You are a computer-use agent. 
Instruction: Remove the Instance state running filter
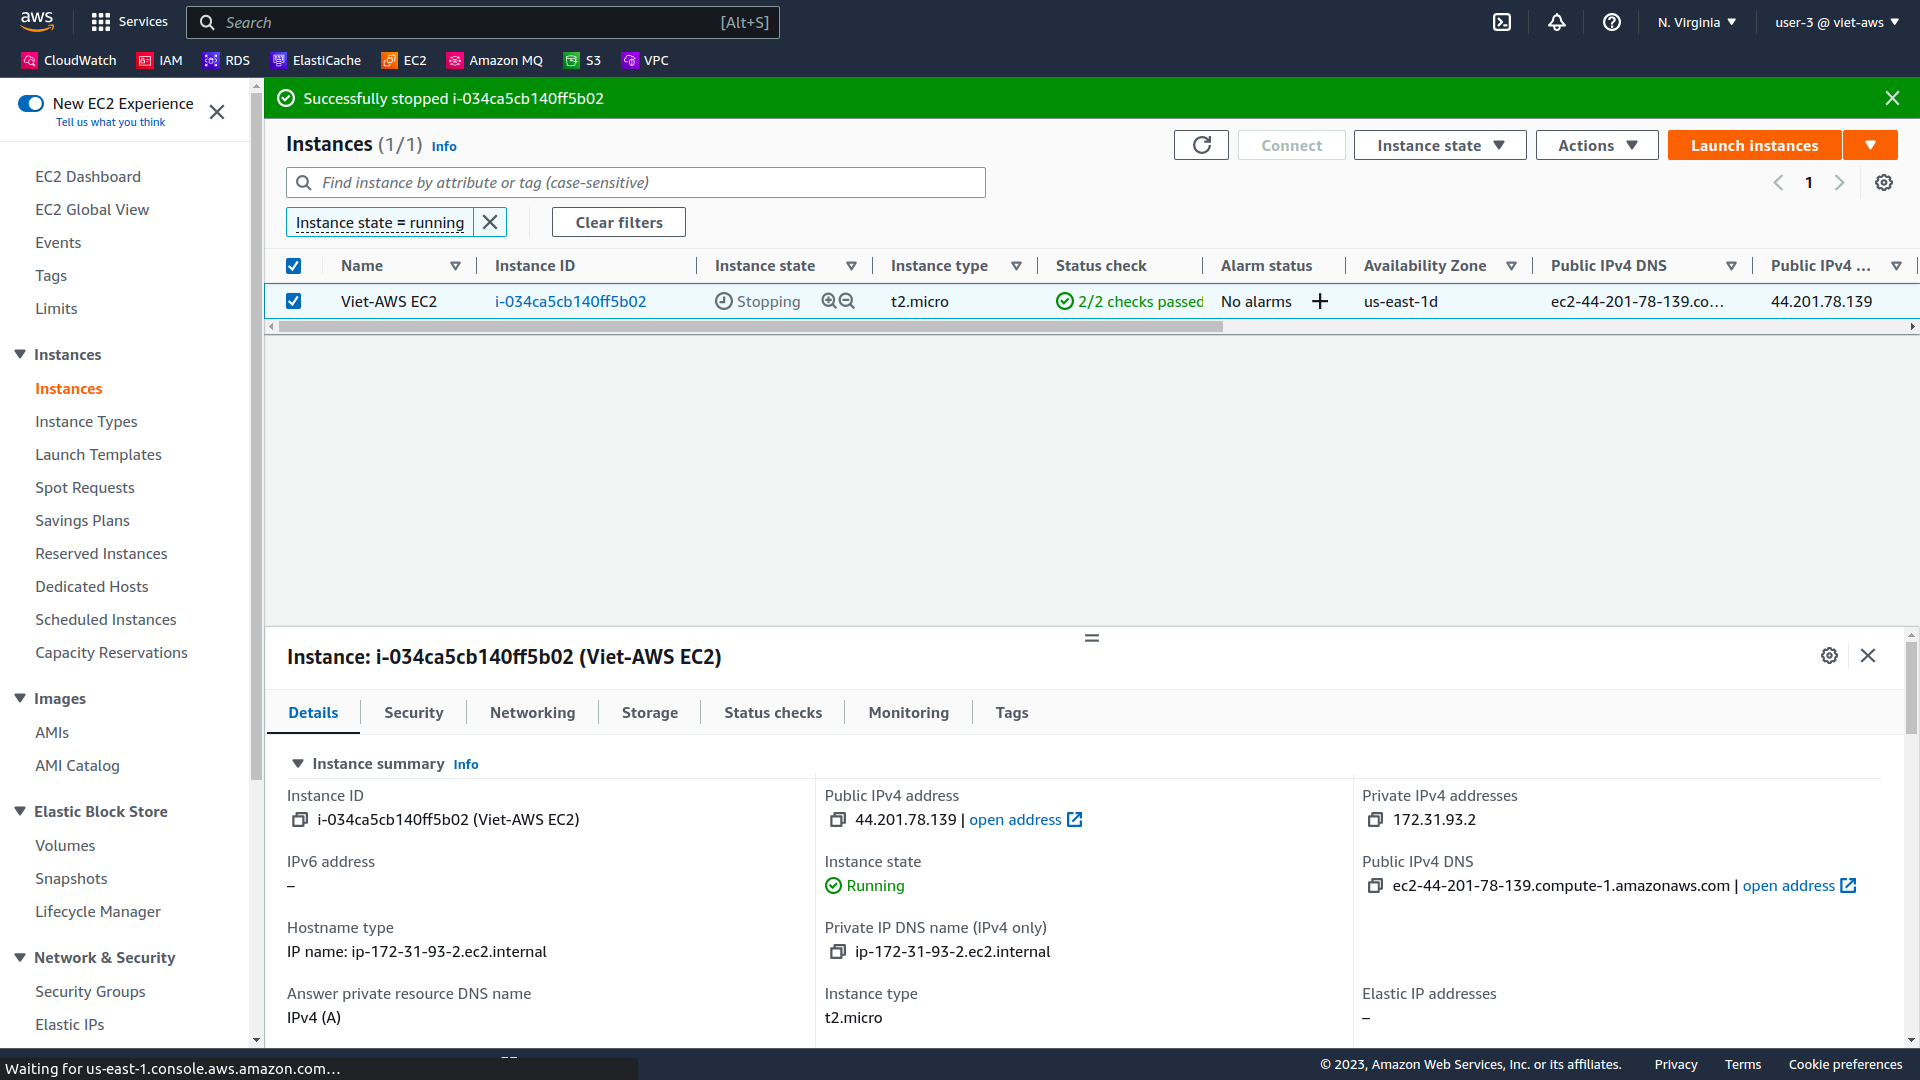click(490, 222)
